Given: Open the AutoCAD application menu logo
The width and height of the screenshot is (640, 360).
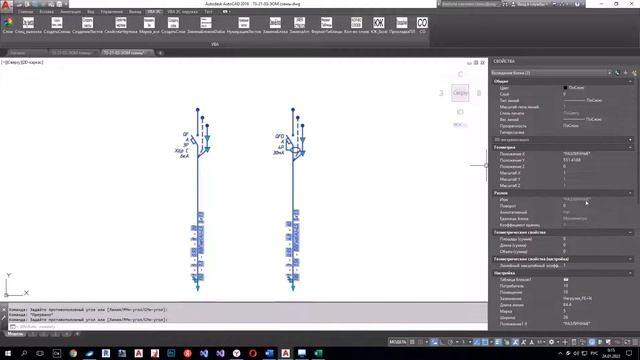Looking at the screenshot, I should point(6,5).
